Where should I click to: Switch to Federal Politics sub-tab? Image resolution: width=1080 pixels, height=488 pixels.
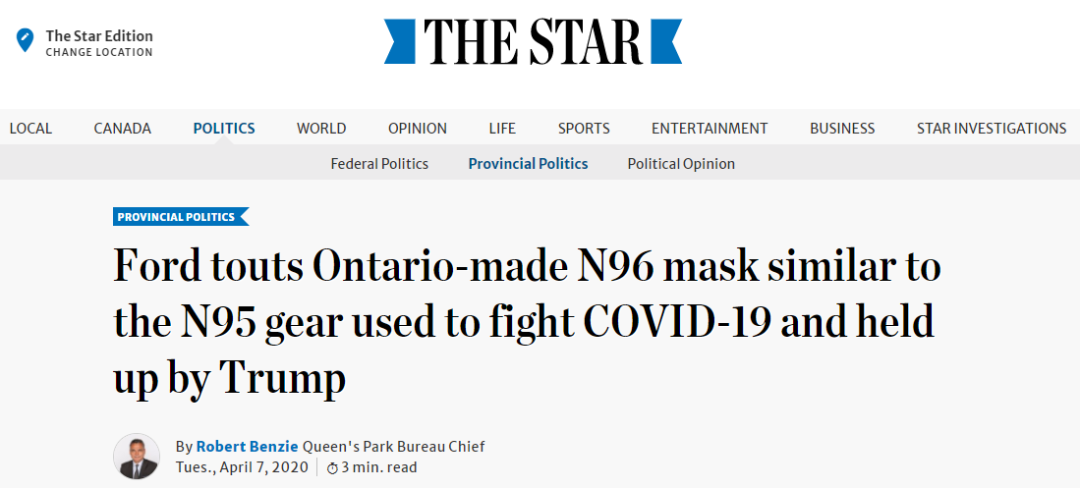(380, 164)
